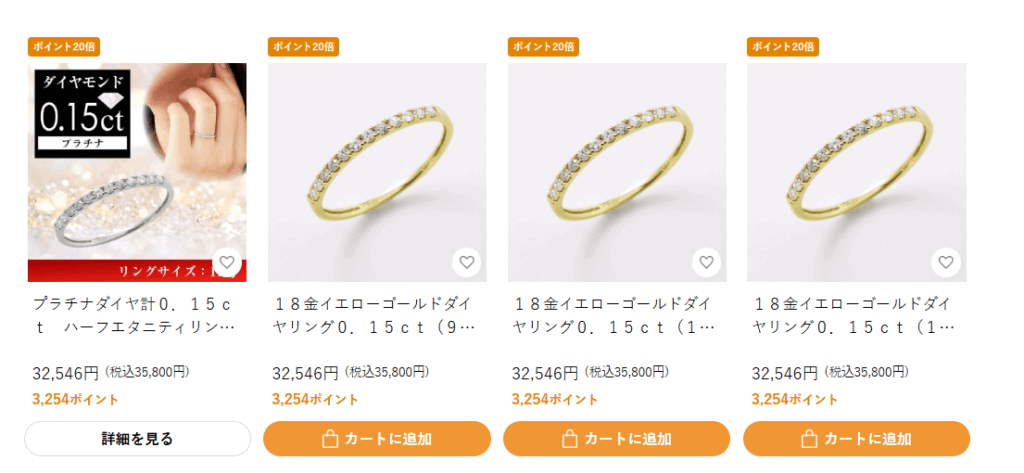Click 32,546円 price of the platinum ring
1024x473 pixels.
[x=65, y=374]
